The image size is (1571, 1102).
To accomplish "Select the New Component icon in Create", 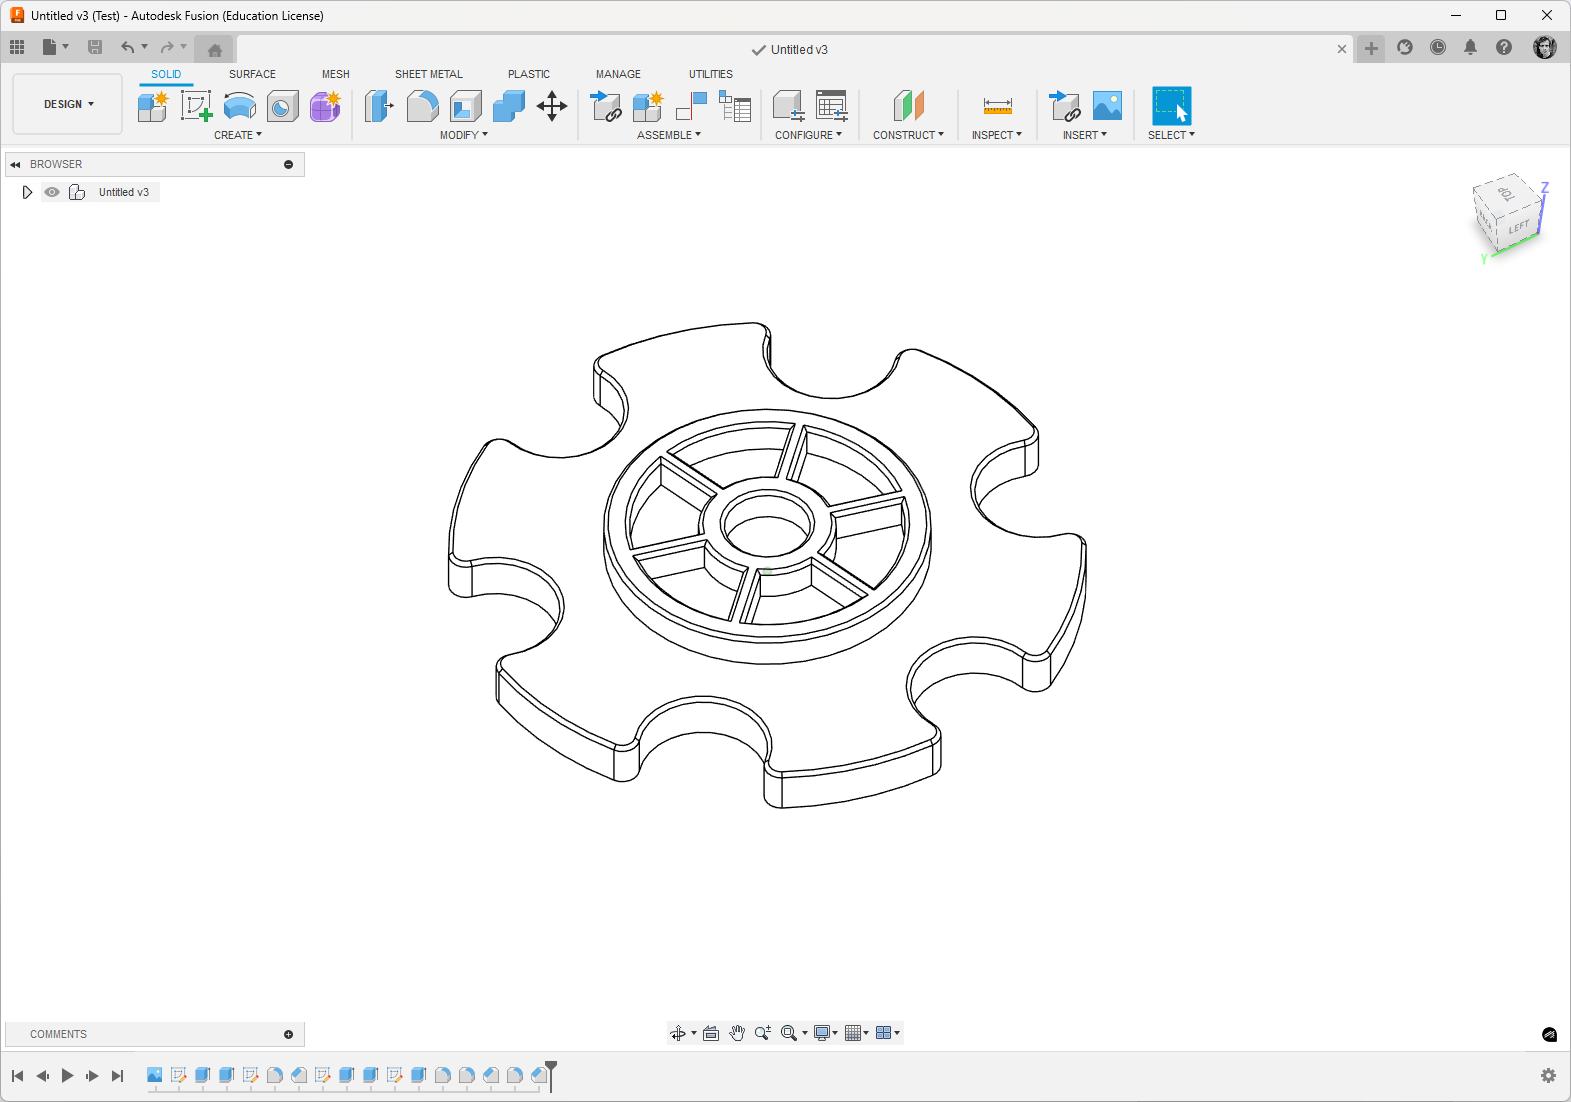I will (153, 106).
